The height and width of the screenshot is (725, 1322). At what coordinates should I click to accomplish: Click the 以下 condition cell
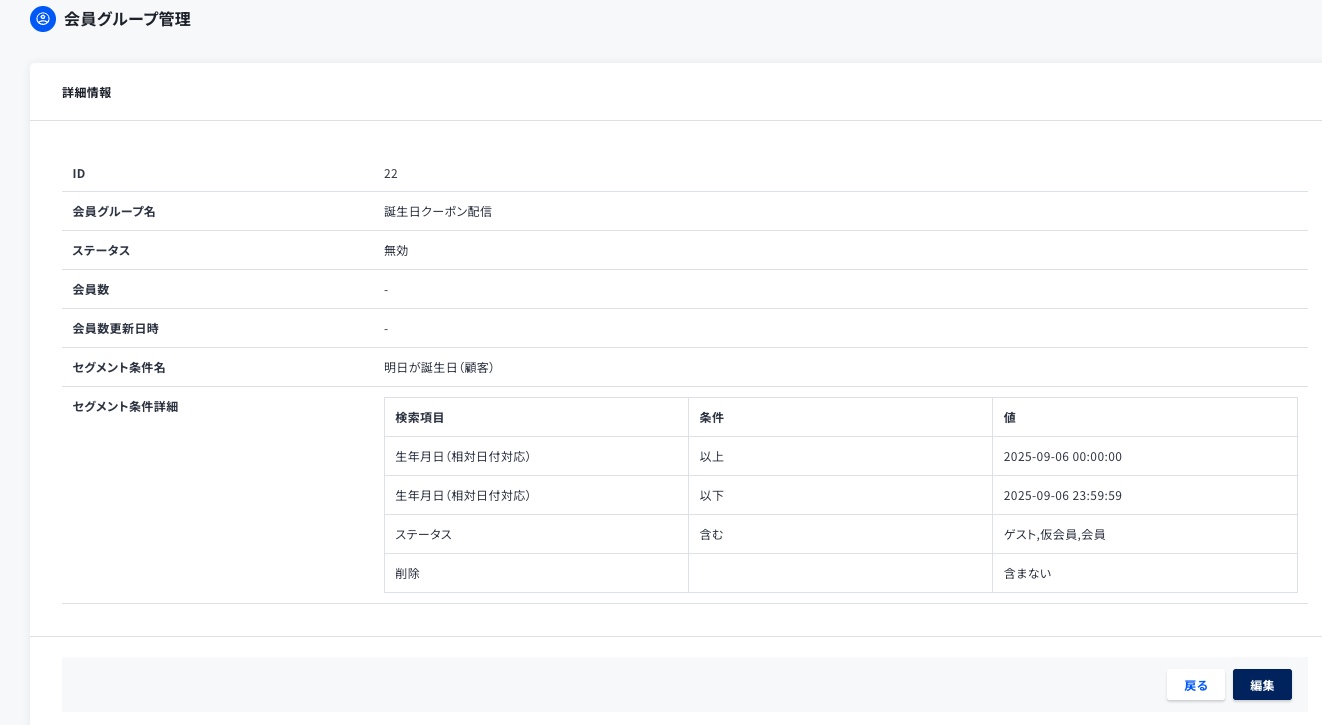(x=712, y=496)
